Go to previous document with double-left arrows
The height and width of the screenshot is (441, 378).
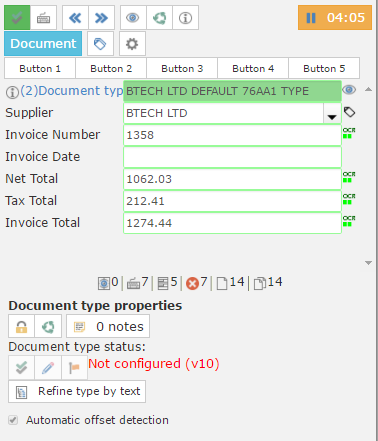[x=75, y=18]
